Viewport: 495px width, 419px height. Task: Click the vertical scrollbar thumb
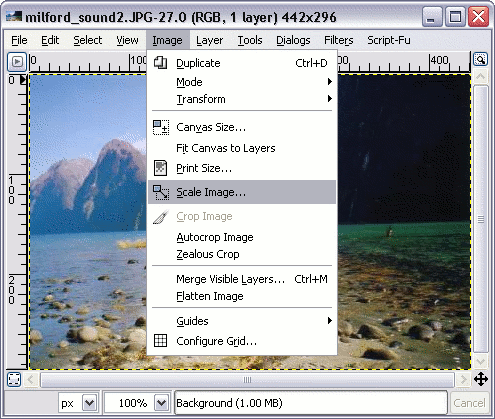pos(481,219)
